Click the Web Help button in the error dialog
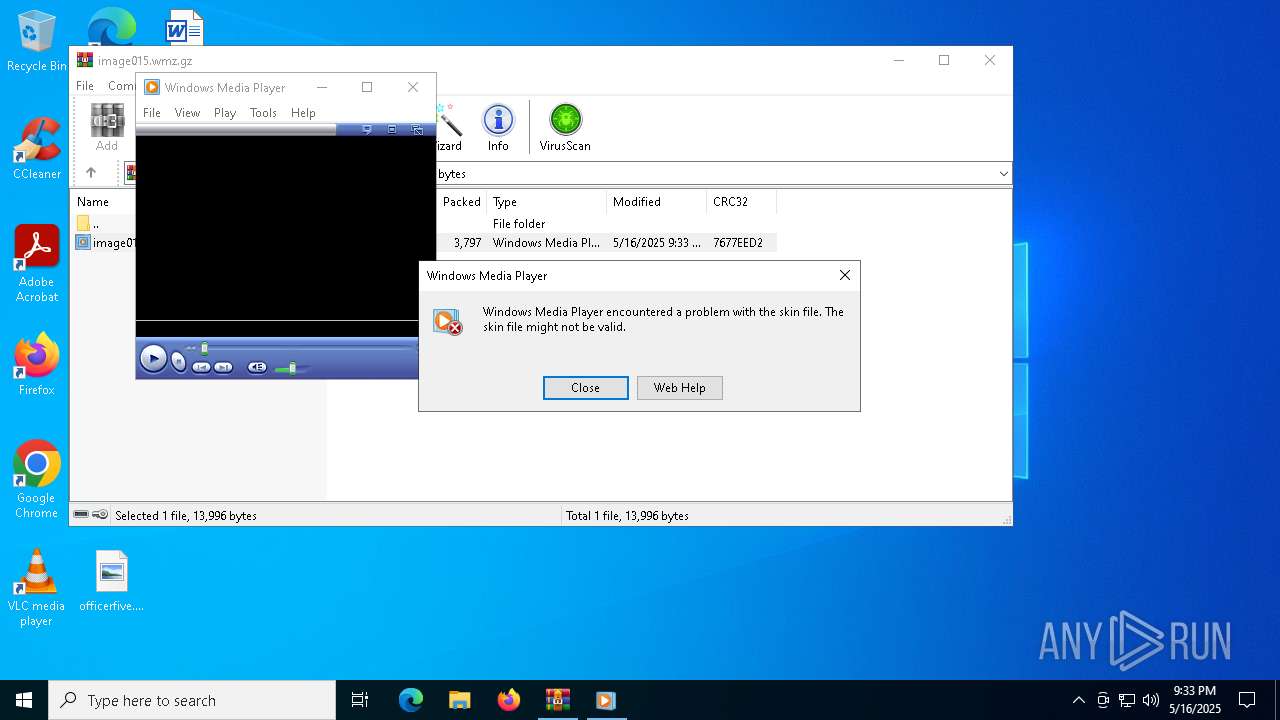1280x720 pixels. (x=680, y=388)
